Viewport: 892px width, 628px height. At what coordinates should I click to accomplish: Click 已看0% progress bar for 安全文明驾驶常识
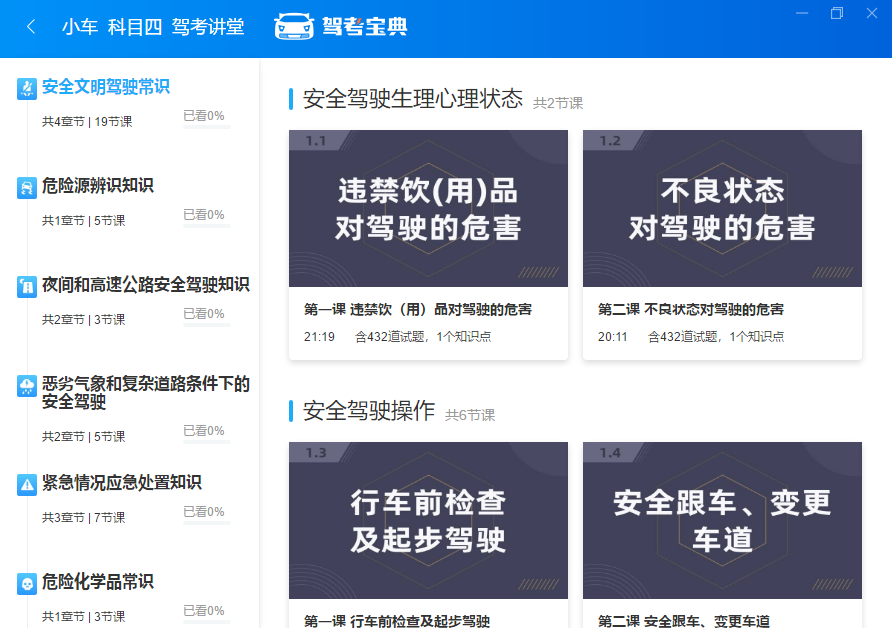[x=207, y=127]
